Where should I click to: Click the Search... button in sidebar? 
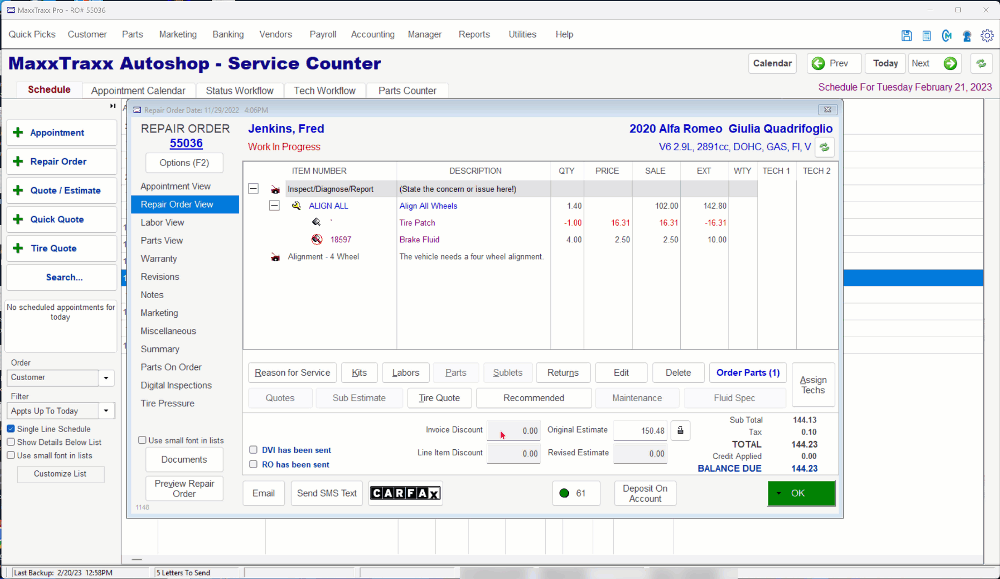point(61,277)
